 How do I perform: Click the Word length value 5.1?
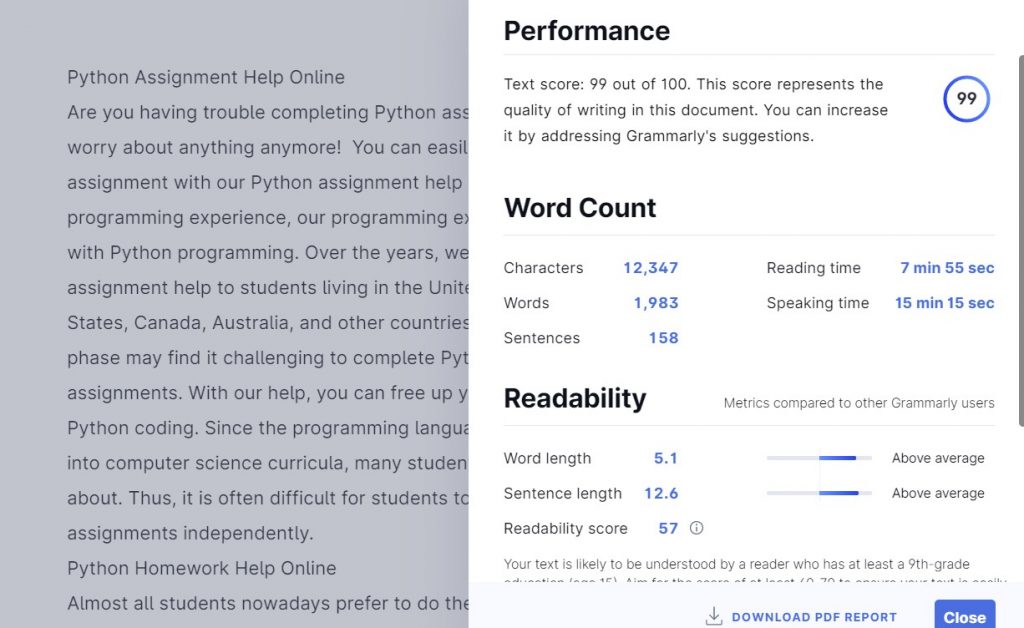[x=665, y=458]
